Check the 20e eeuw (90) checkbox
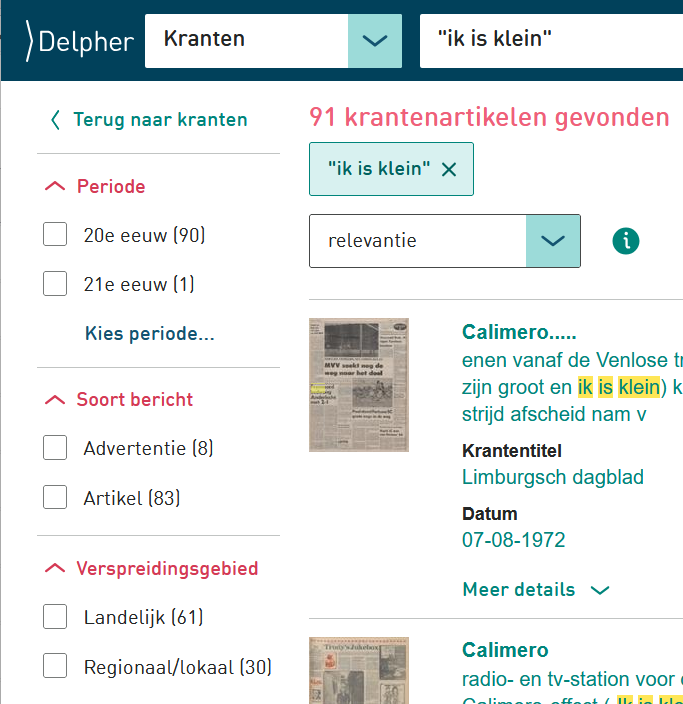This screenshot has height=704, width=683. click(55, 234)
